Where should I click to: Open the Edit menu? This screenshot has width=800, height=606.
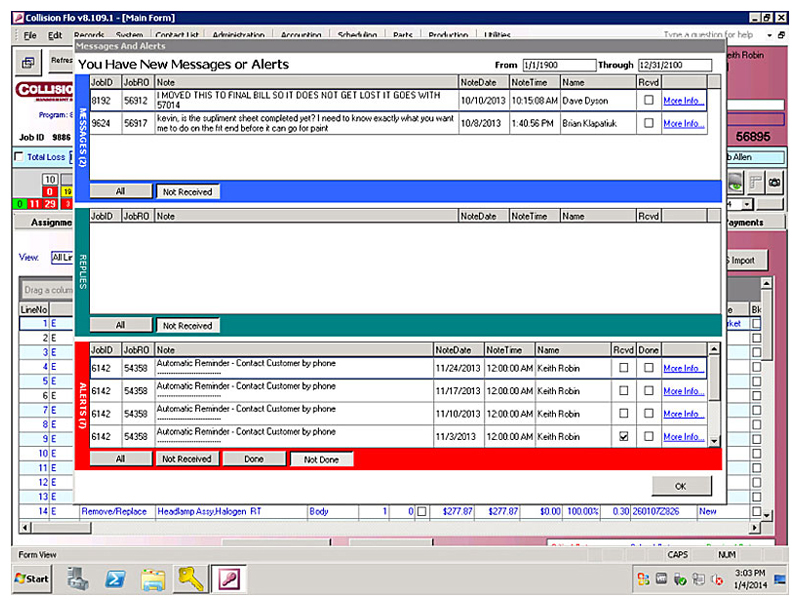point(55,35)
